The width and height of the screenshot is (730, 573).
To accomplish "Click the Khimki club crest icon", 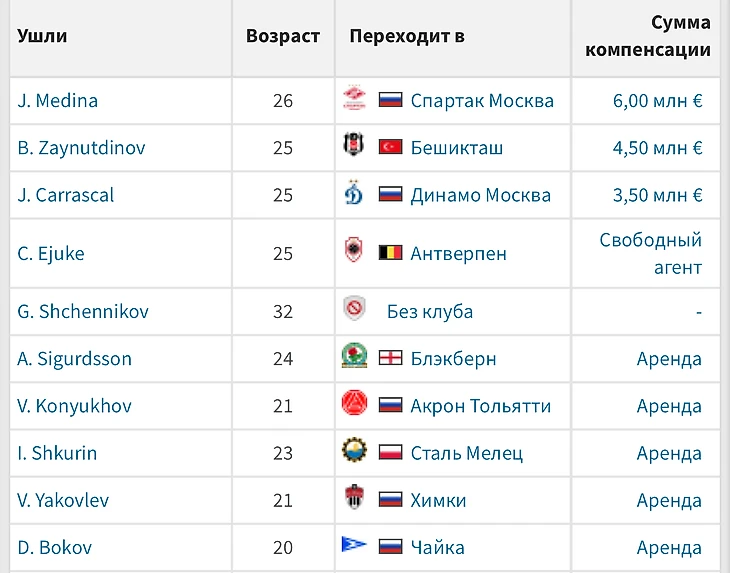I will click(354, 499).
